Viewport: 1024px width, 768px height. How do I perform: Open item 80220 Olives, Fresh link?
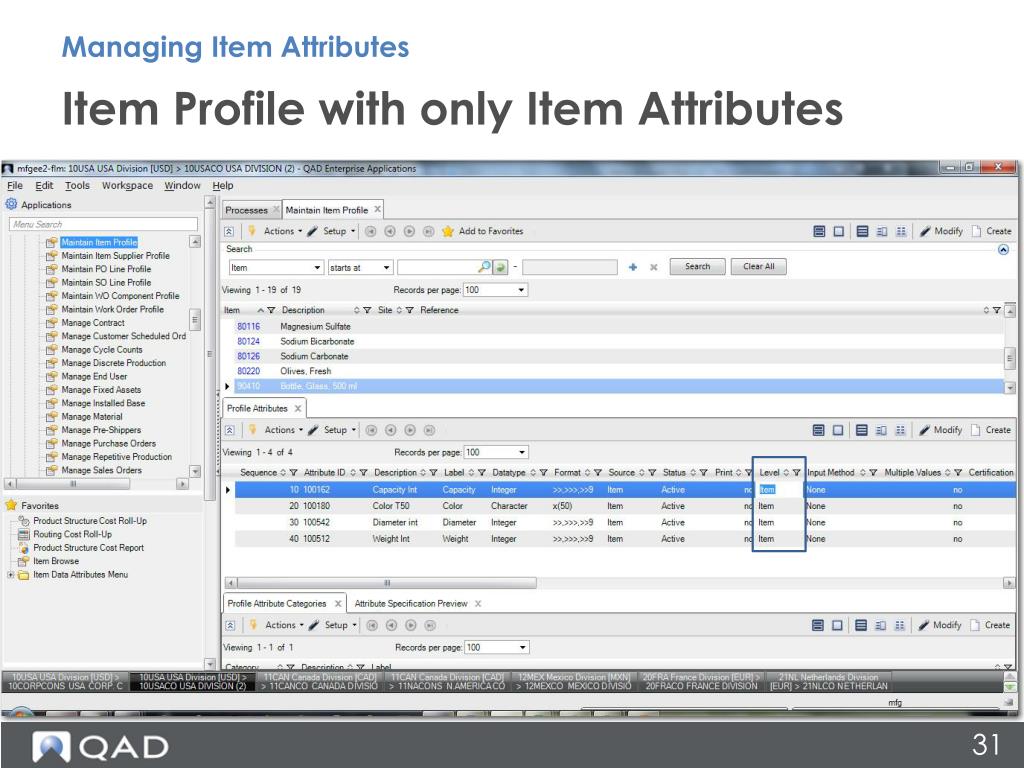248,371
